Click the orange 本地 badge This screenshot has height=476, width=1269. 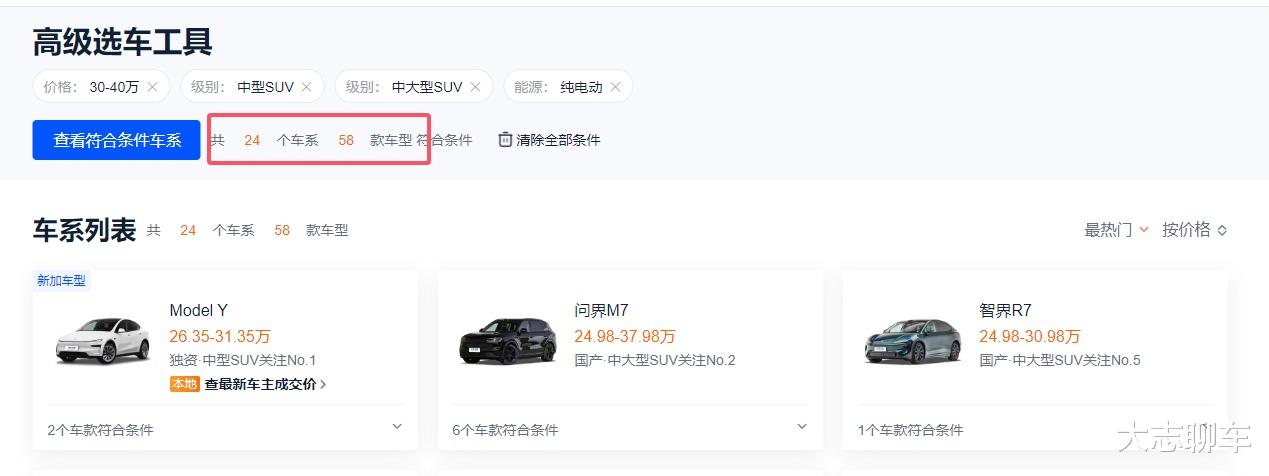184,384
